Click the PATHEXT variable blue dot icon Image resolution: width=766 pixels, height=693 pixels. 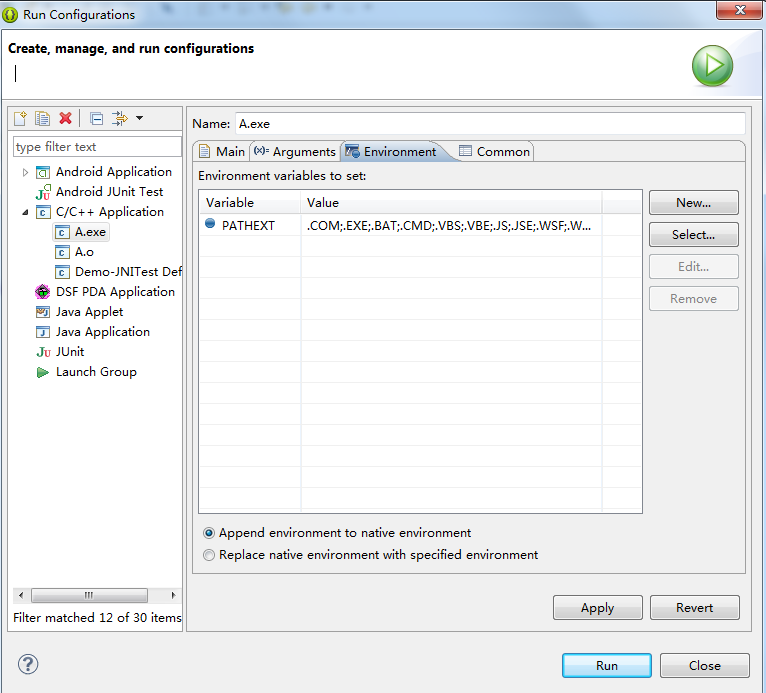[x=210, y=224]
